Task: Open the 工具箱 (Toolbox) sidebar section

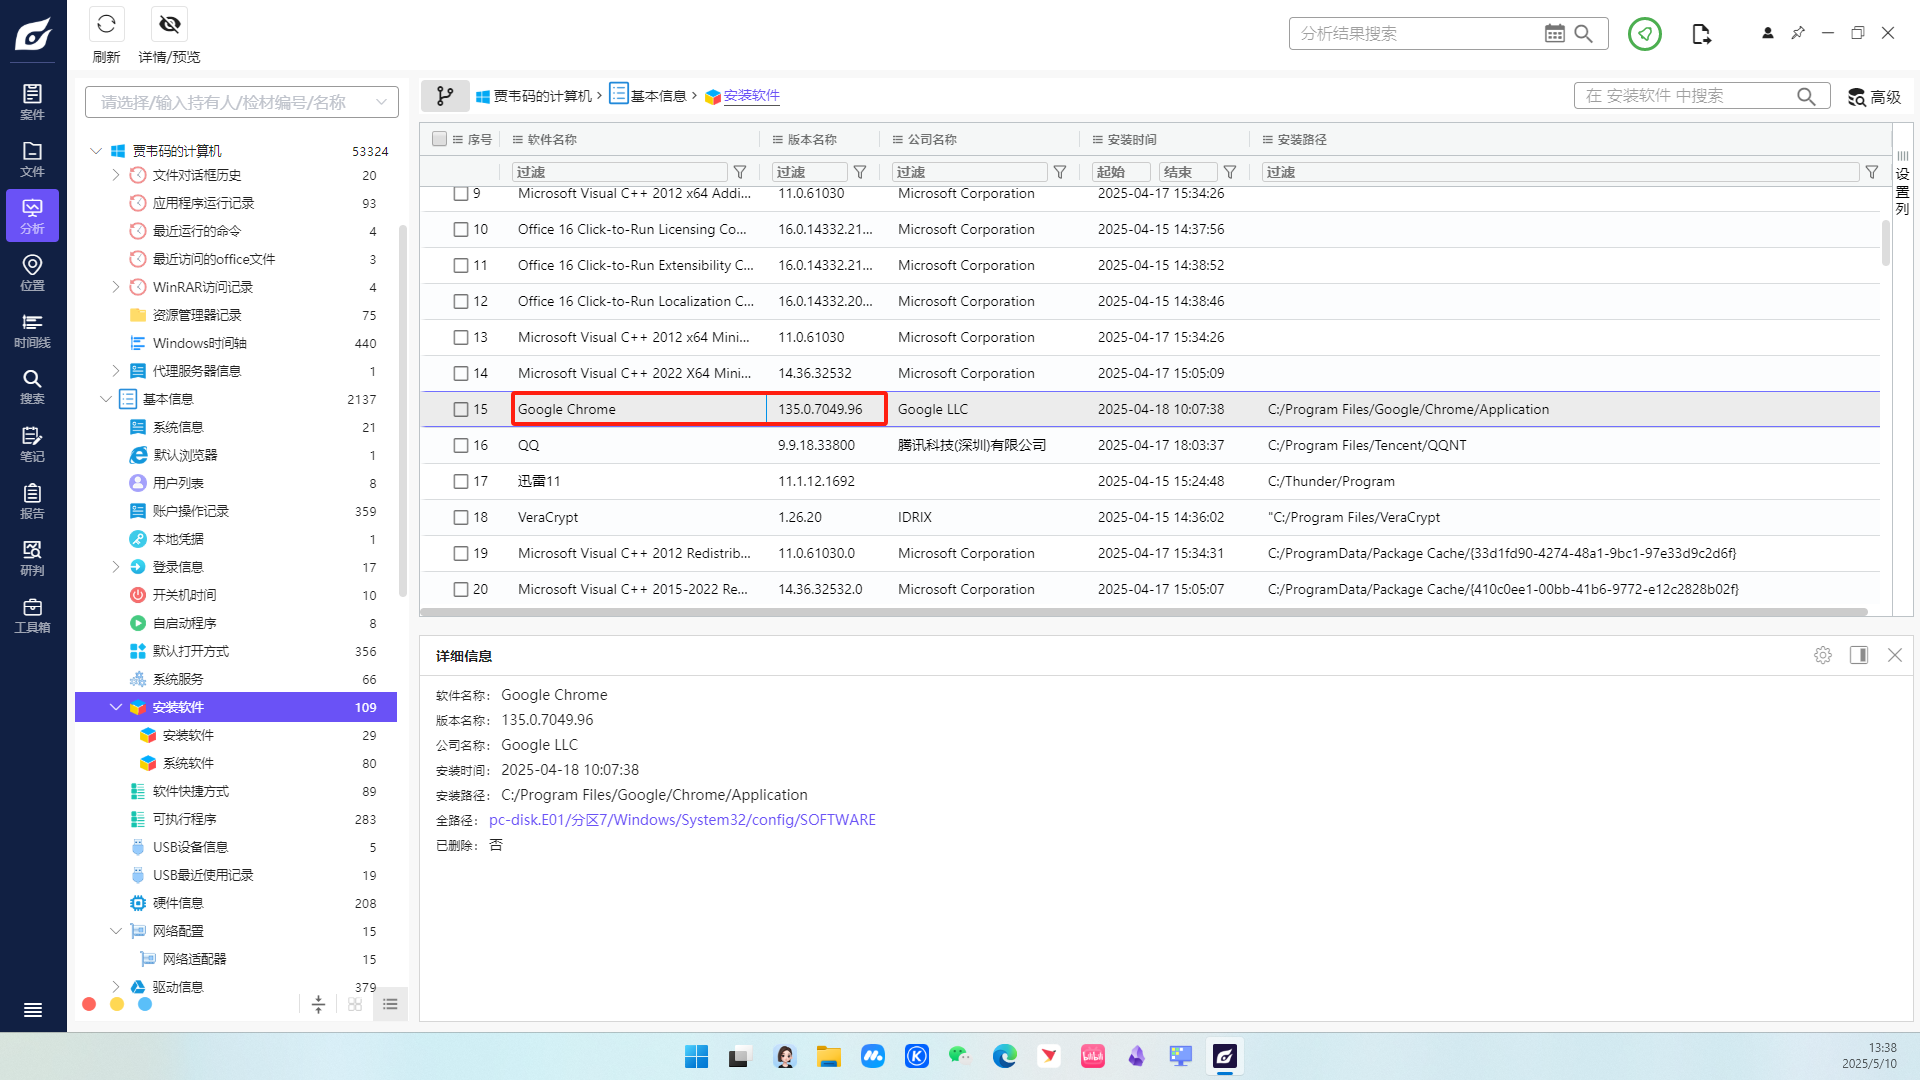Action: (x=32, y=615)
